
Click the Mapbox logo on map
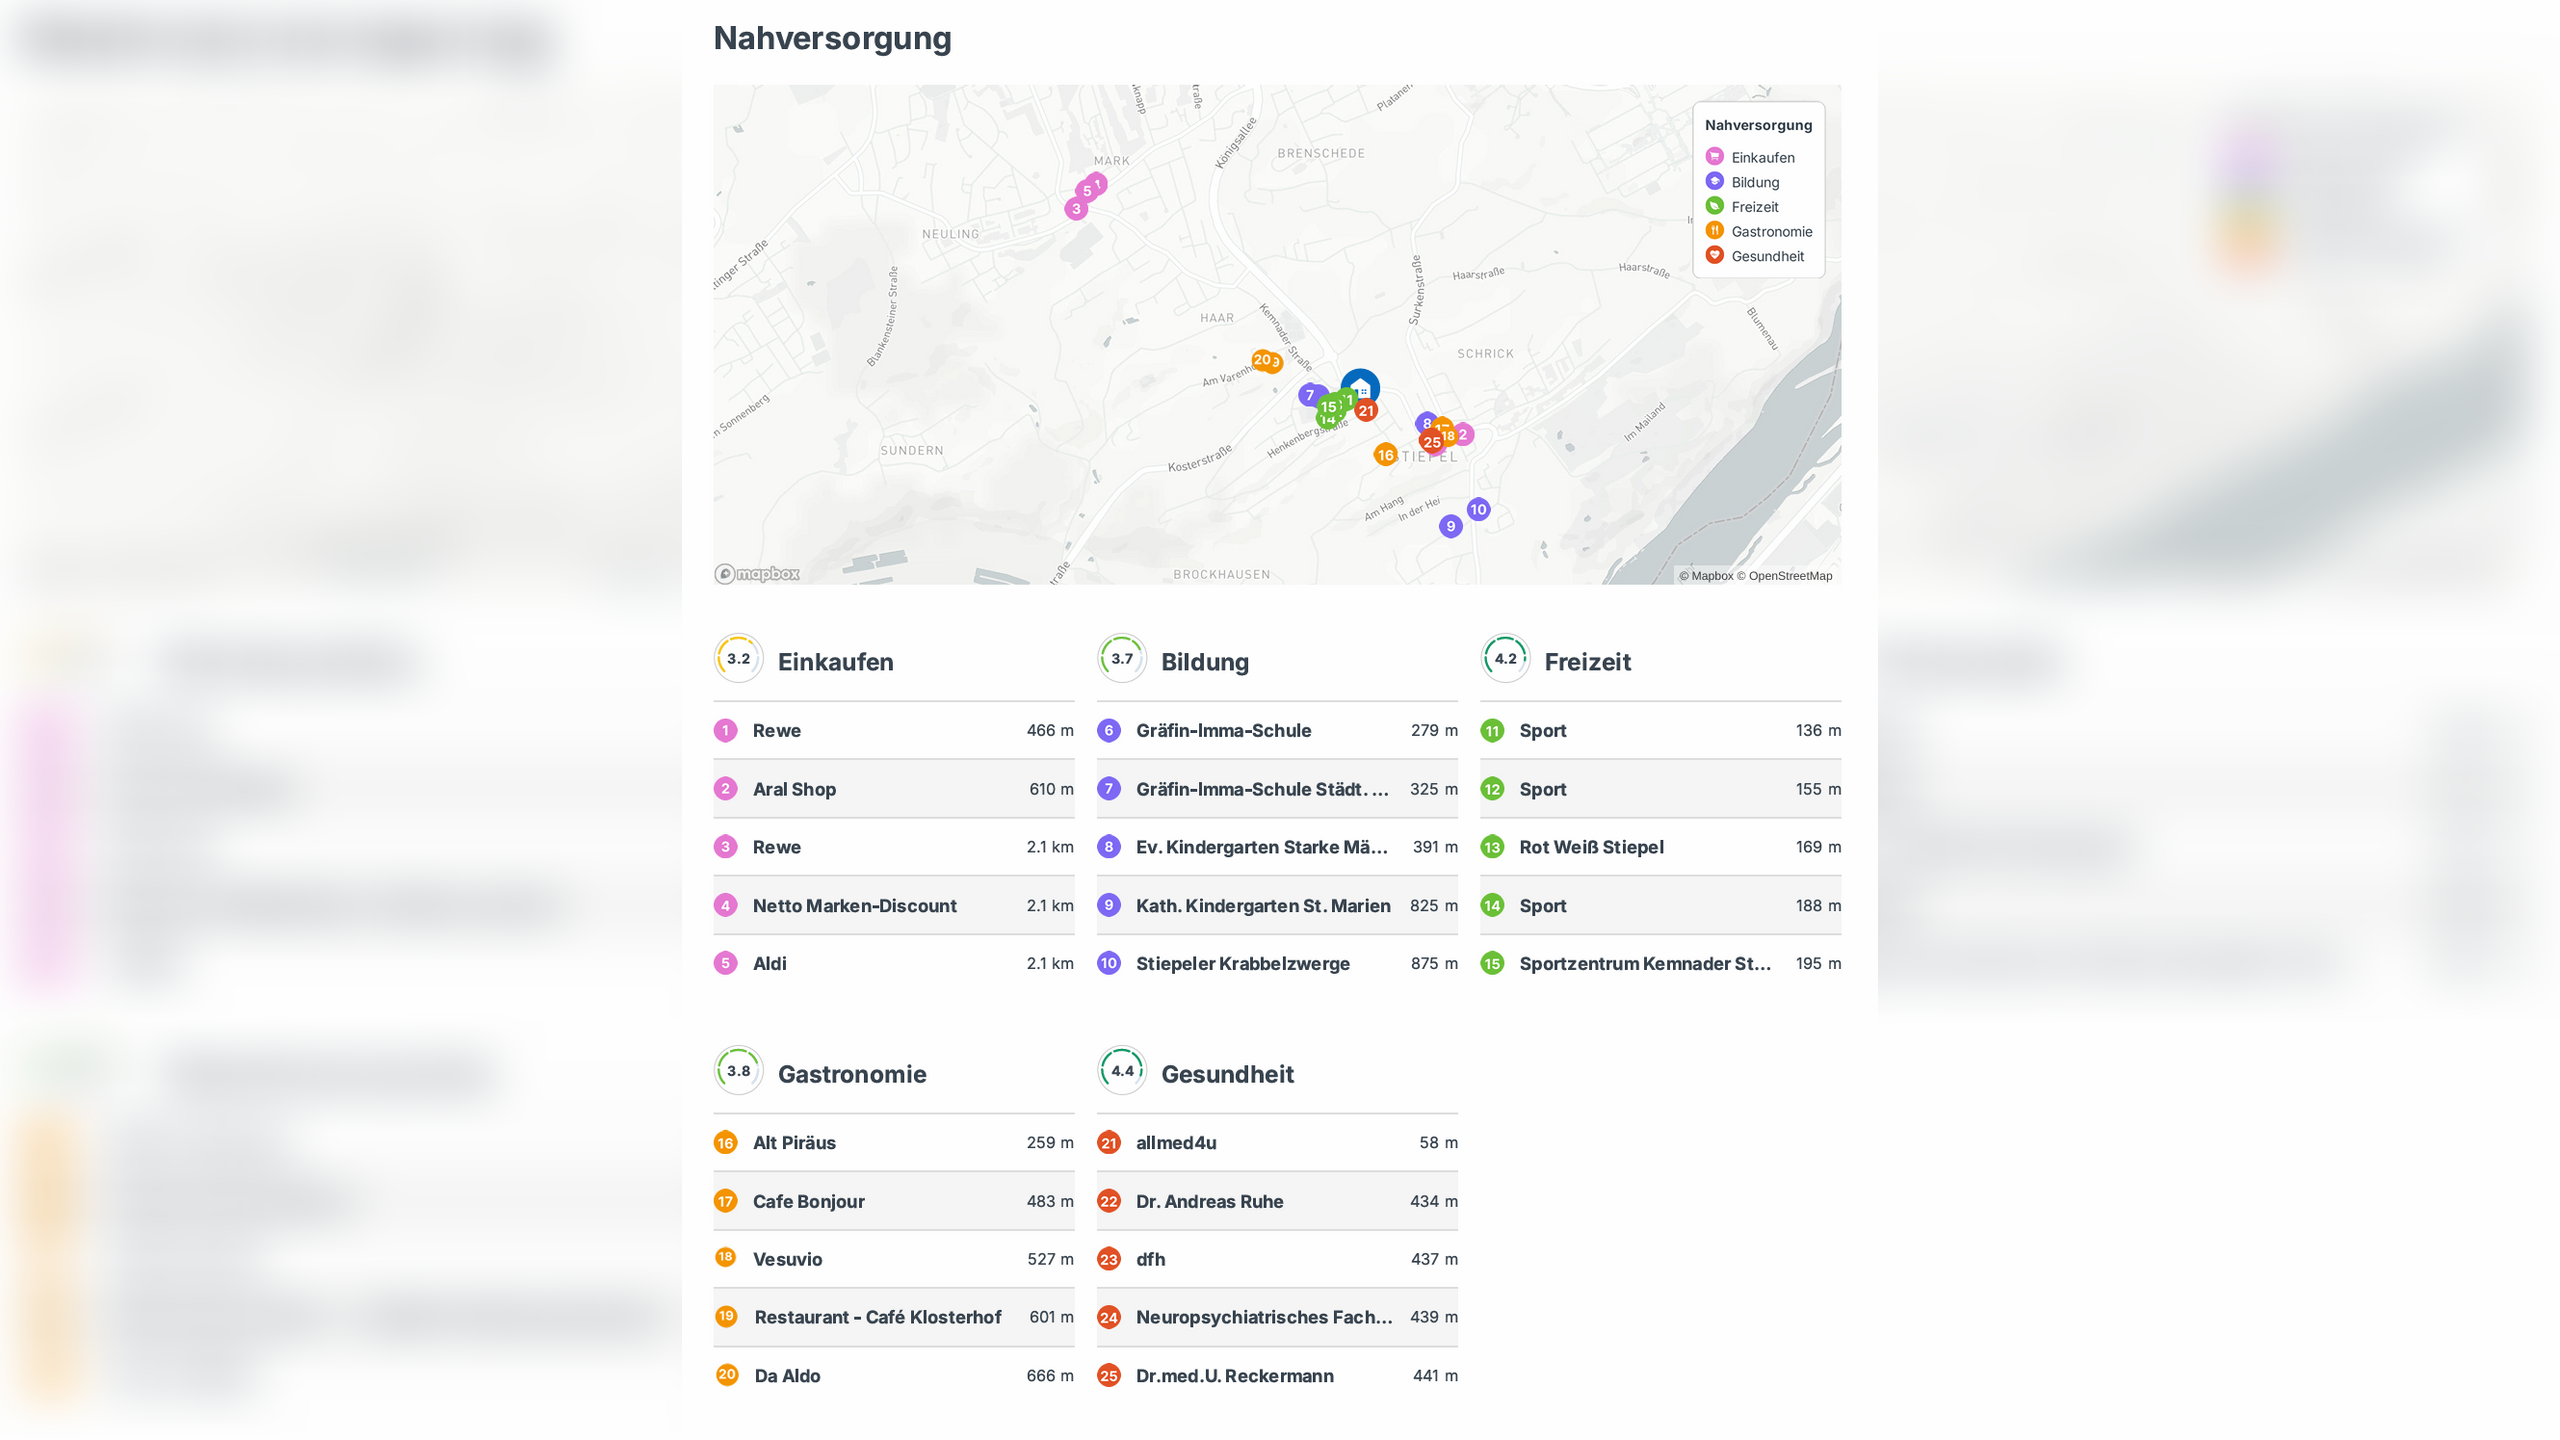[757, 573]
